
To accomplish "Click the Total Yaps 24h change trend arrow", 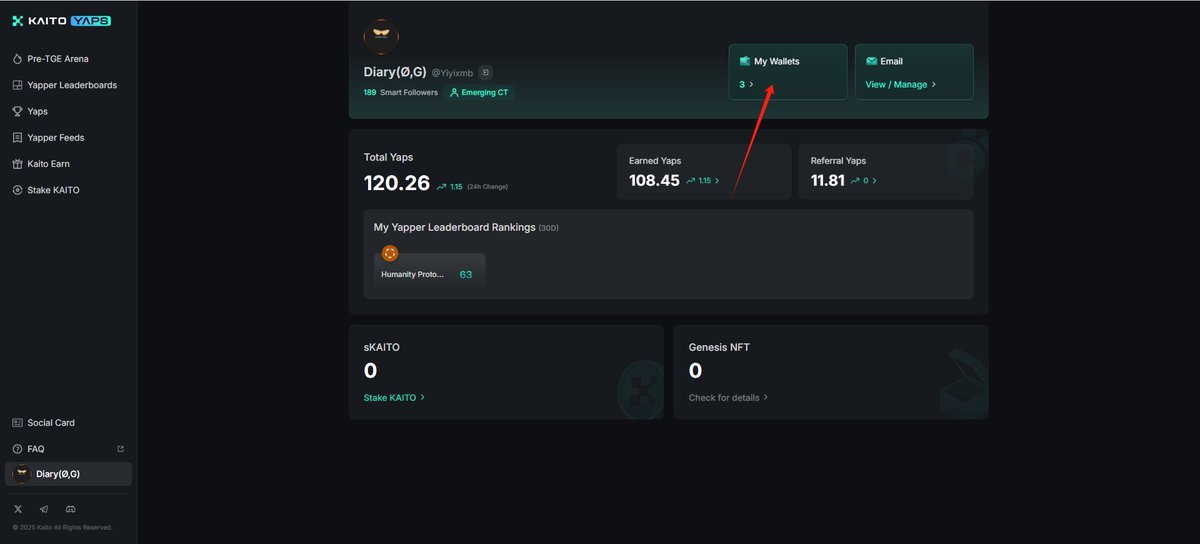I will (x=441, y=186).
